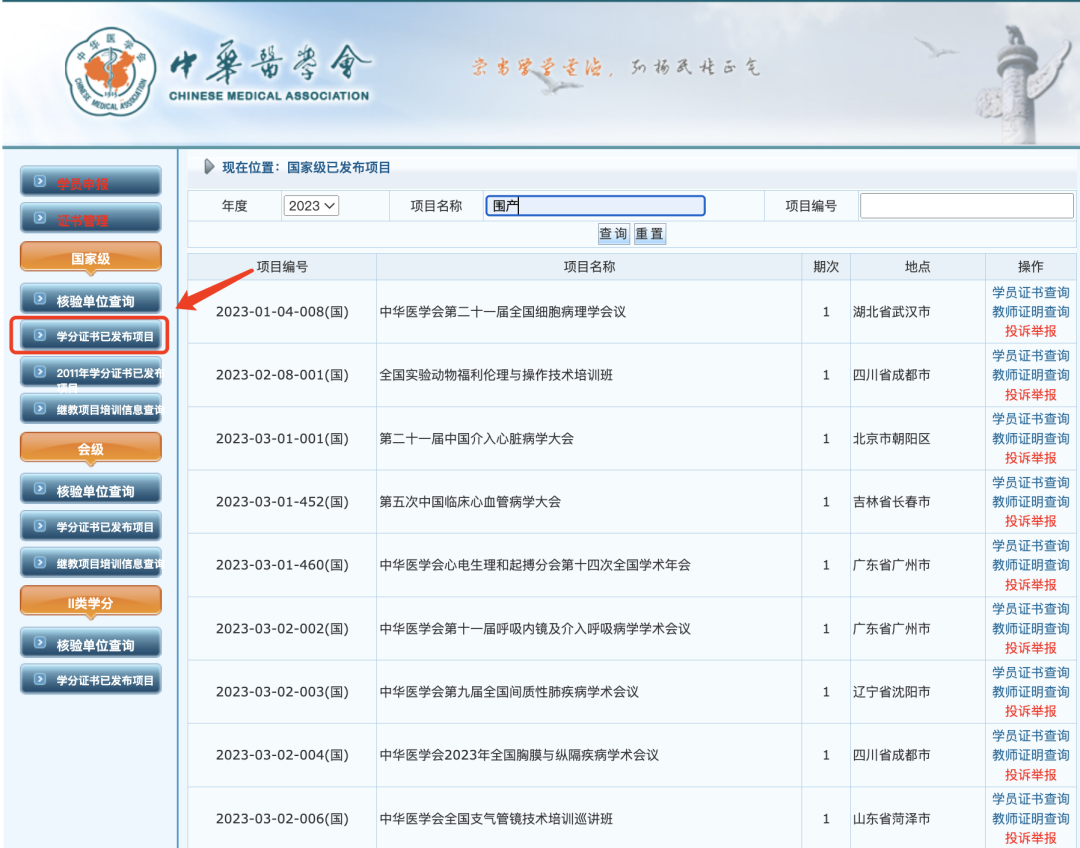Click 学员证书查询 for project 2023-03-01-460
The width and height of the screenshot is (1080, 848).
[1030, 546]
